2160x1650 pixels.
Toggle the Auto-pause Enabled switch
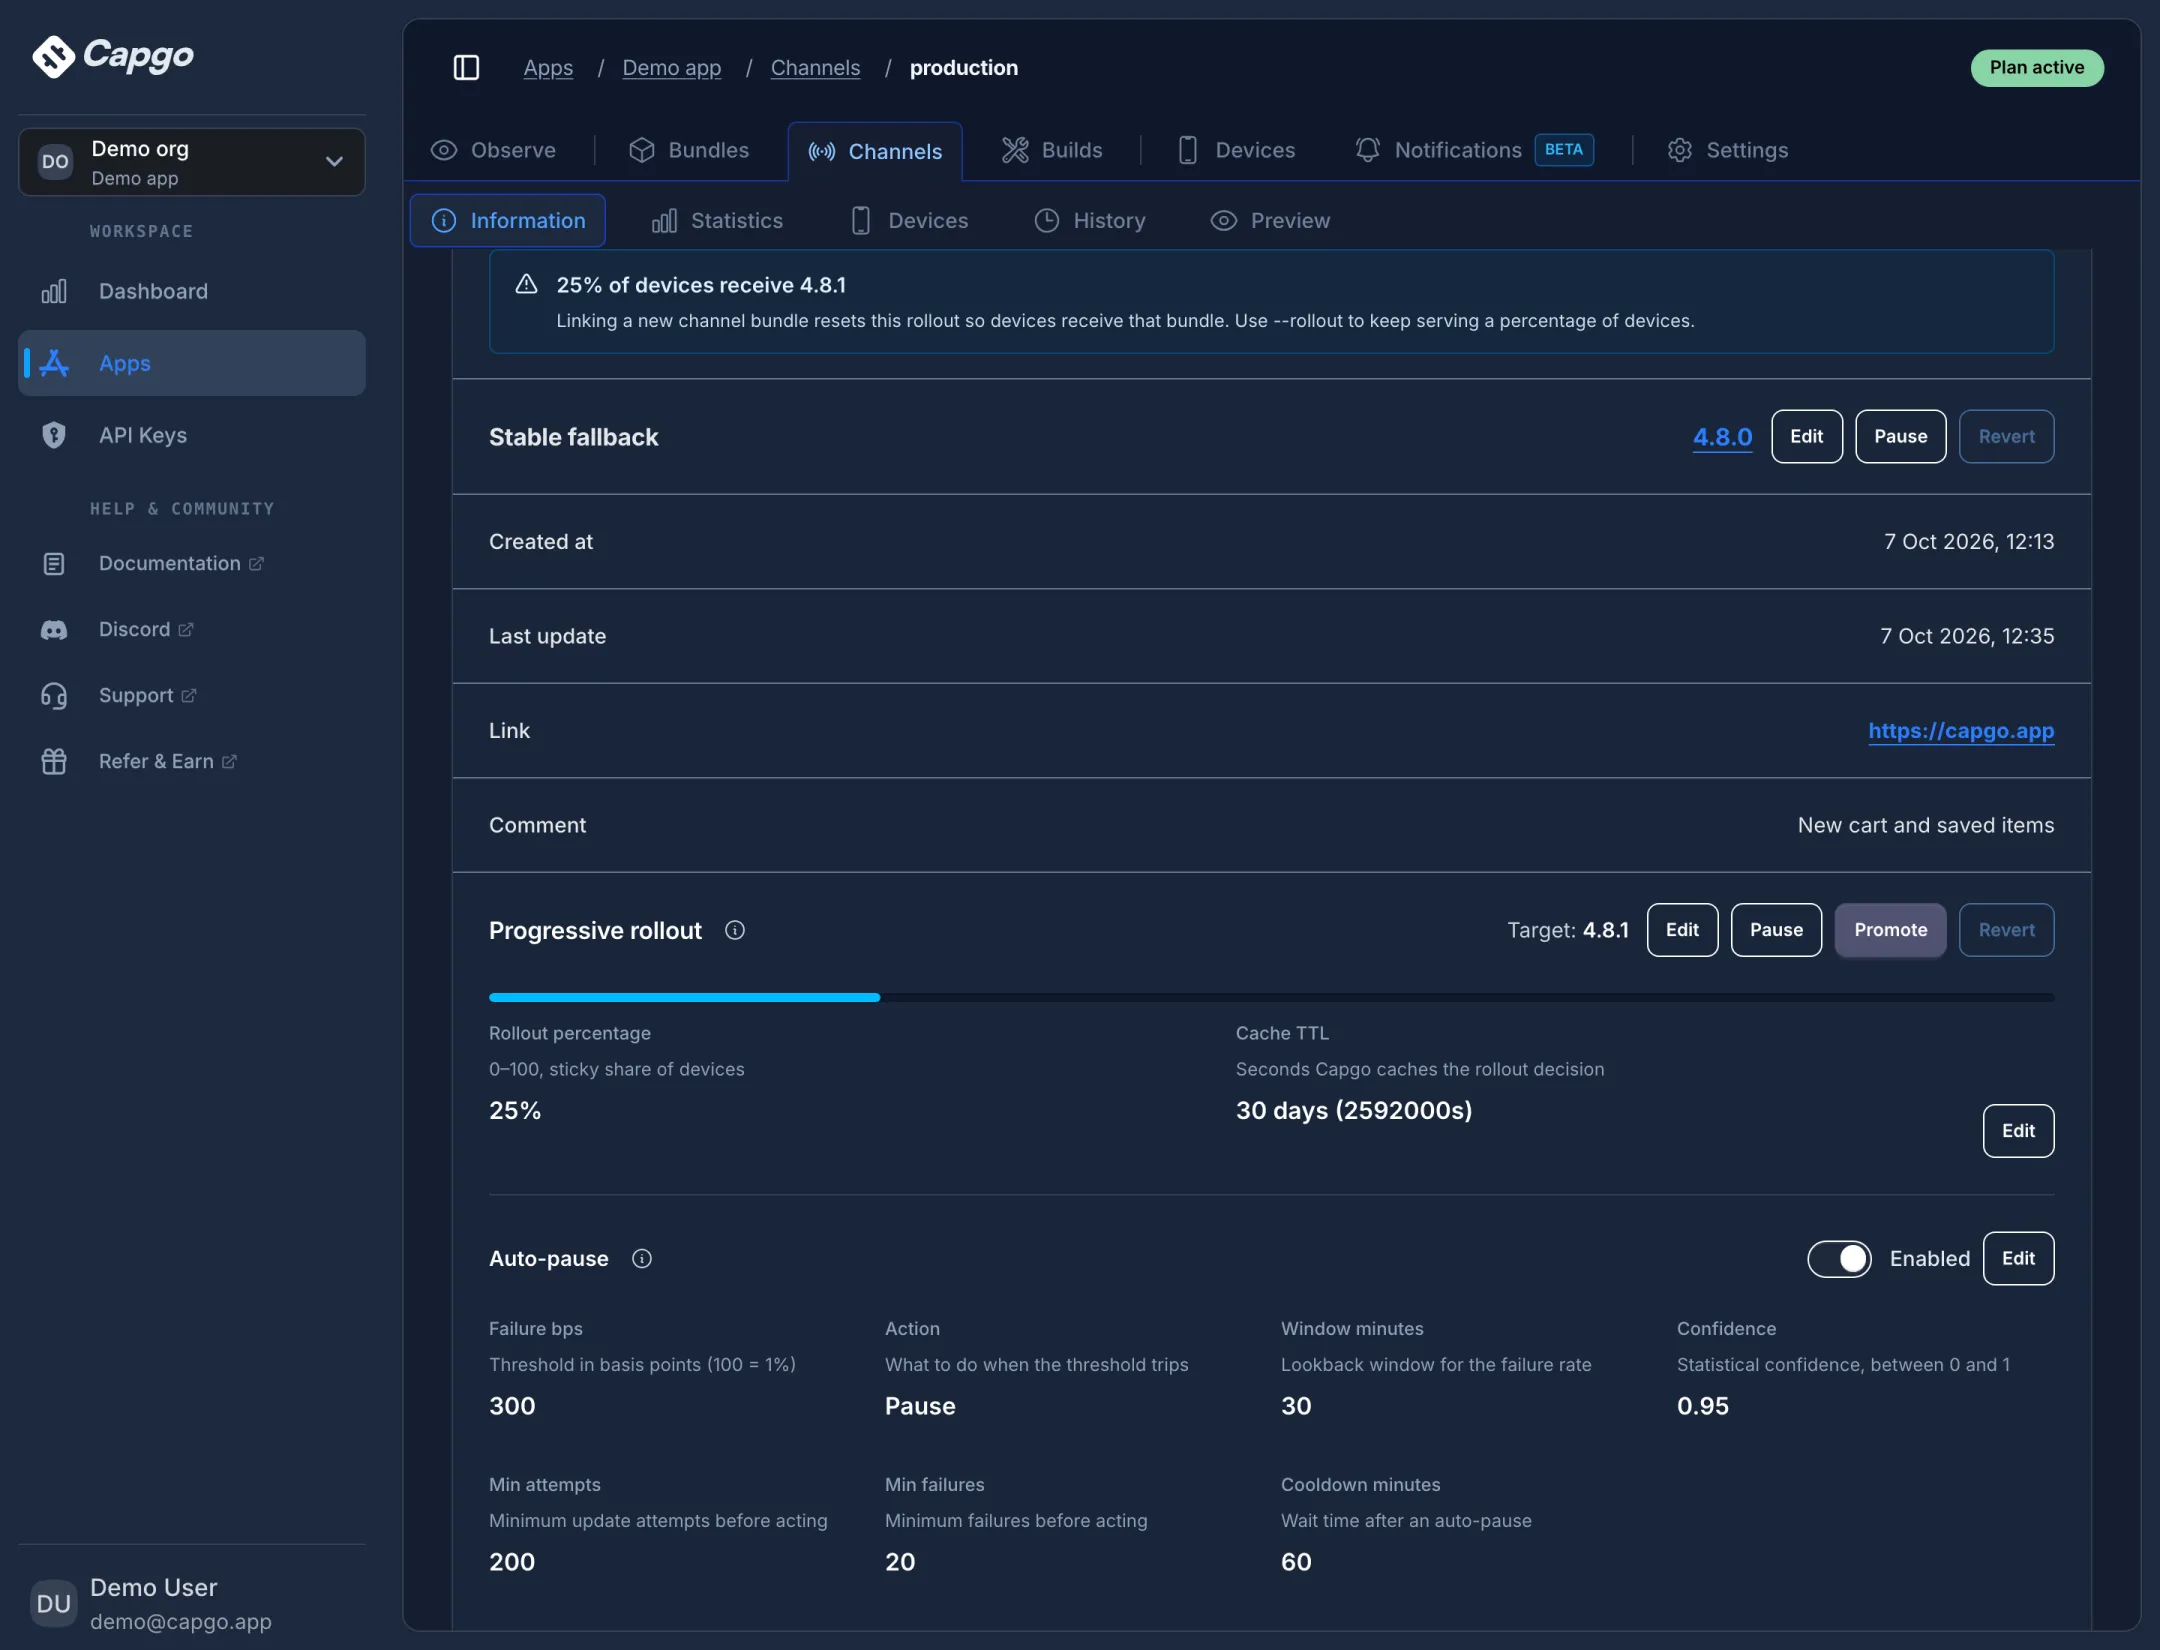pos(1839,1259)
